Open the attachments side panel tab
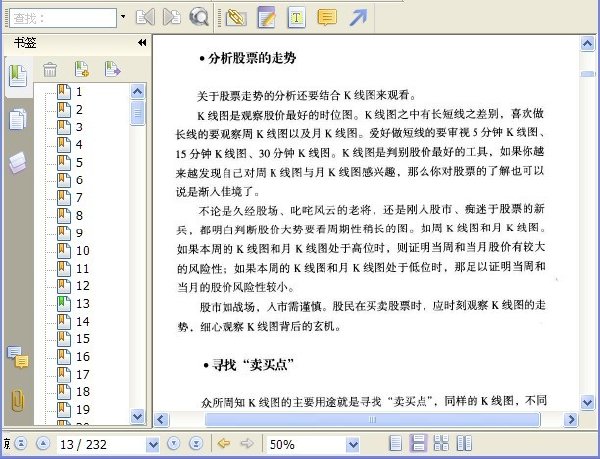Image resolution: width=600 pixels, height=459 pixels. click(x=18, y=400)
